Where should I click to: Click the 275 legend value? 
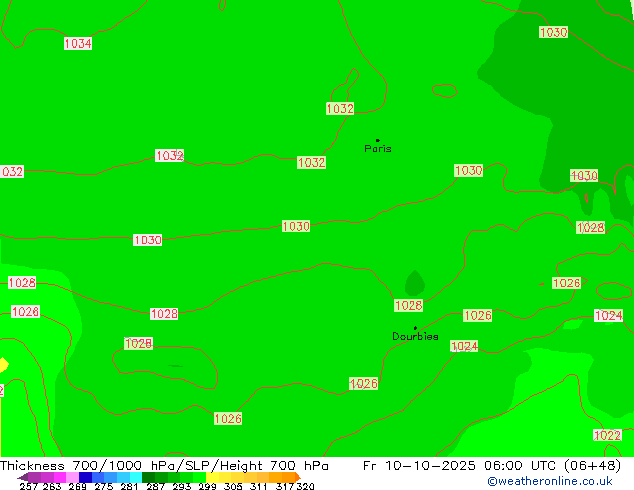(104, 486)
